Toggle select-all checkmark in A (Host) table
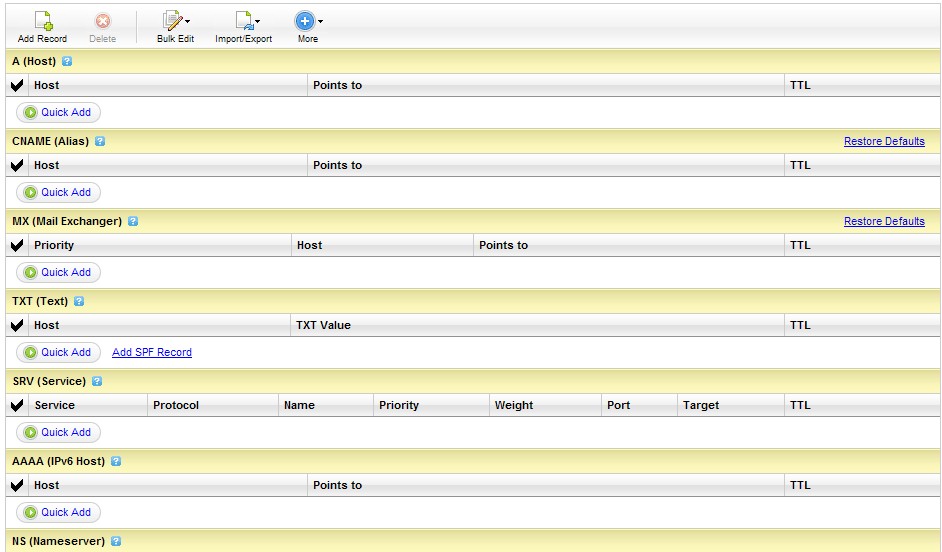Image resolution: width=942 pixels, height=552 pixels. click(x=17, y=85)
